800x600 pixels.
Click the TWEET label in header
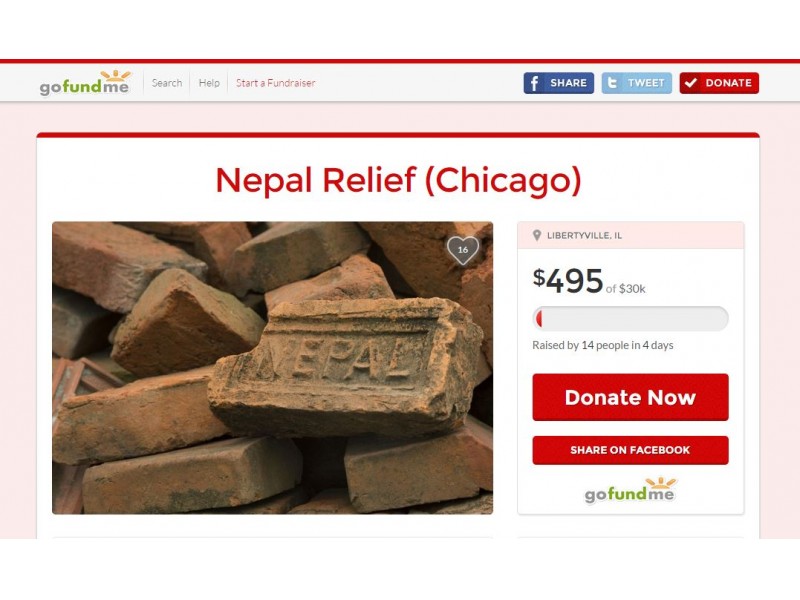click(646, 83)
